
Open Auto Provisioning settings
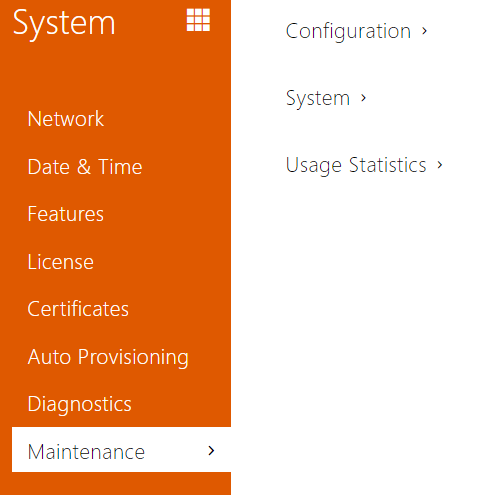pos(108,357)
